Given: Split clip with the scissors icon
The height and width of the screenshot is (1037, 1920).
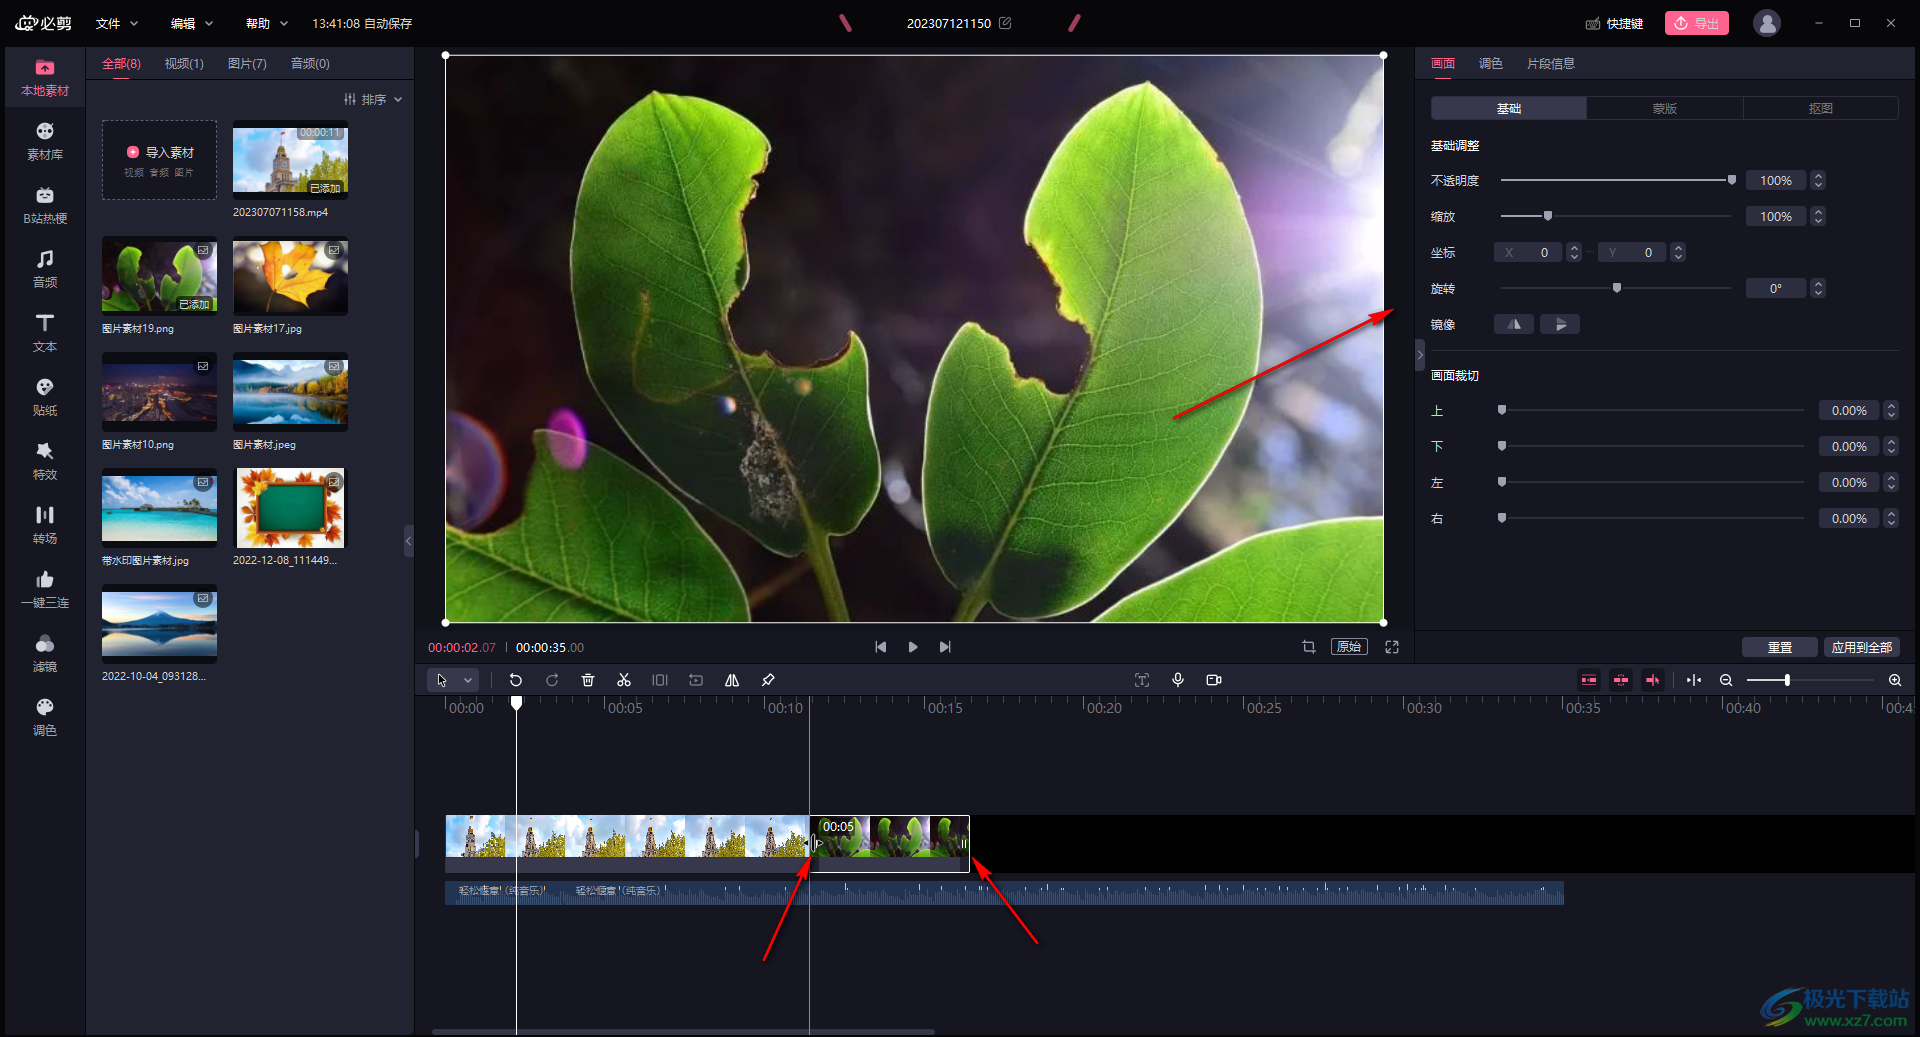Looking at the screenshot, I should pos(624,680).
